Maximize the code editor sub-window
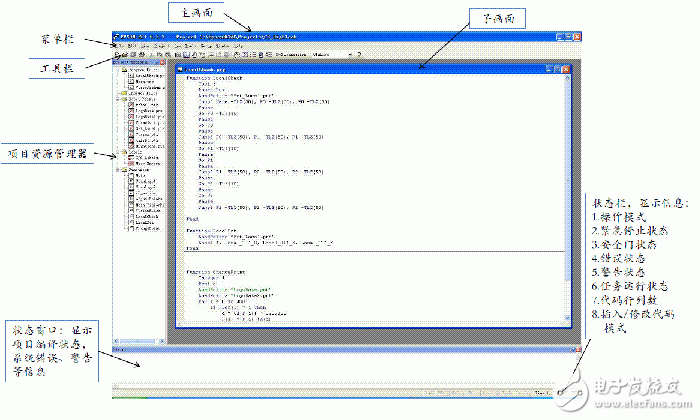This screenshot has width=700, height=420. 557,68
